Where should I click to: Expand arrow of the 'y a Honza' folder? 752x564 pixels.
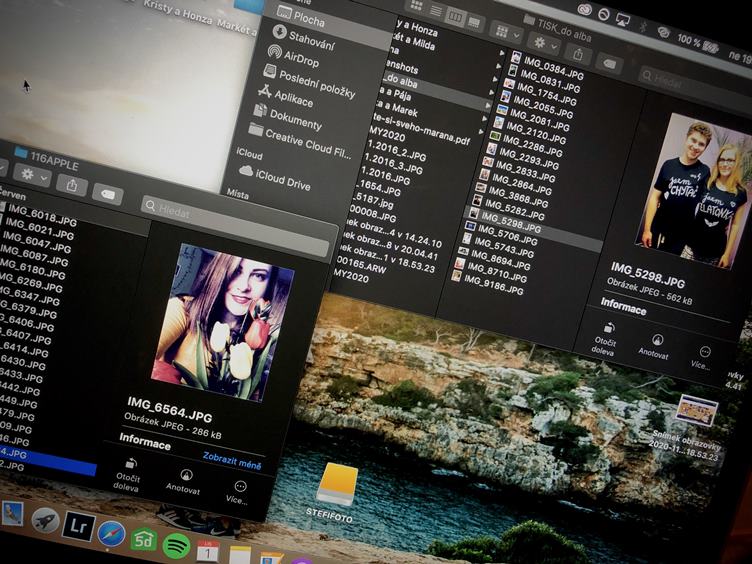click(x=502, y=53)
